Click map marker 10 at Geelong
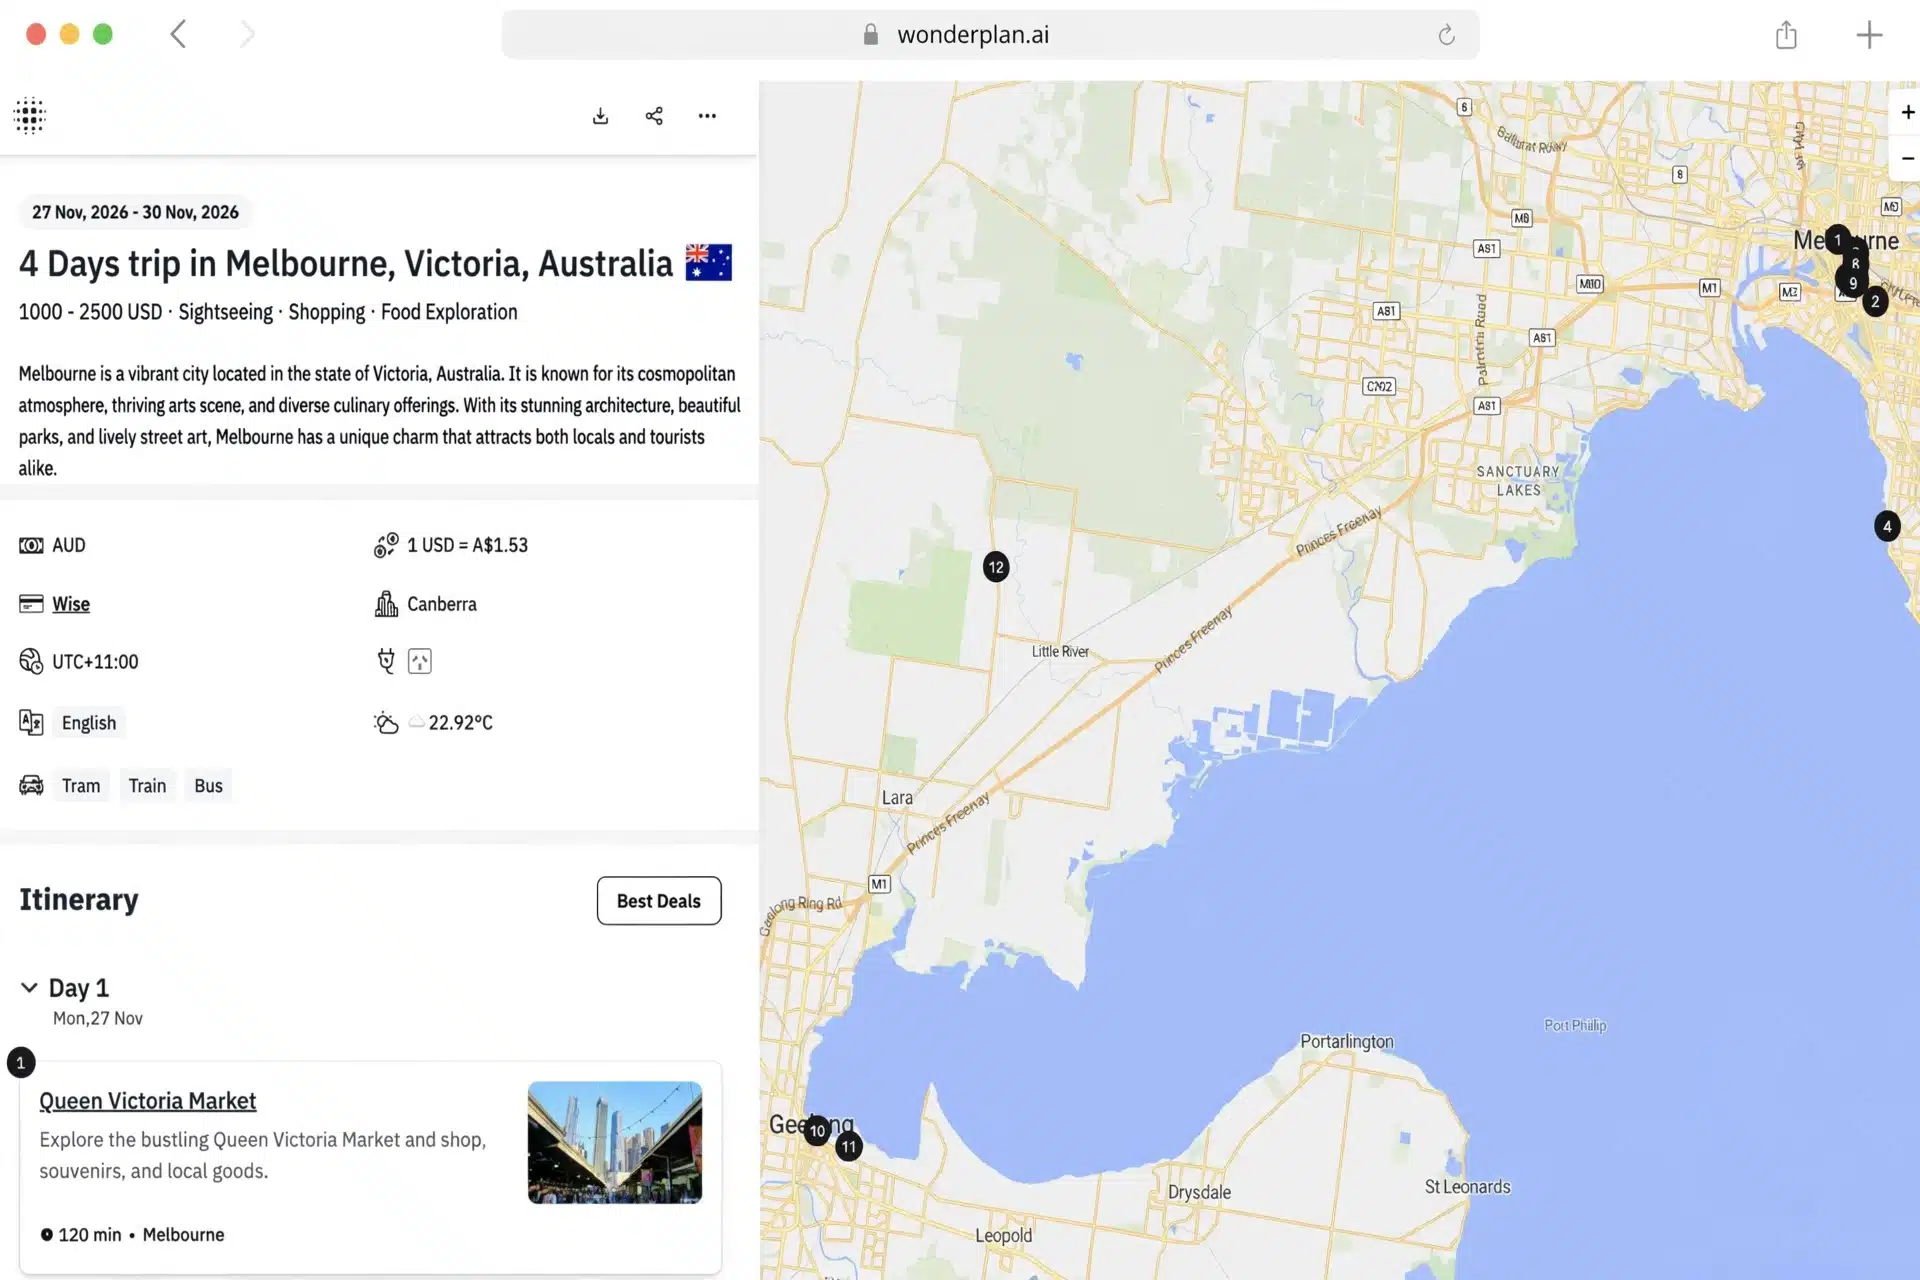This screenshot has height=1280, width=1920. [x=817, y=1130]
